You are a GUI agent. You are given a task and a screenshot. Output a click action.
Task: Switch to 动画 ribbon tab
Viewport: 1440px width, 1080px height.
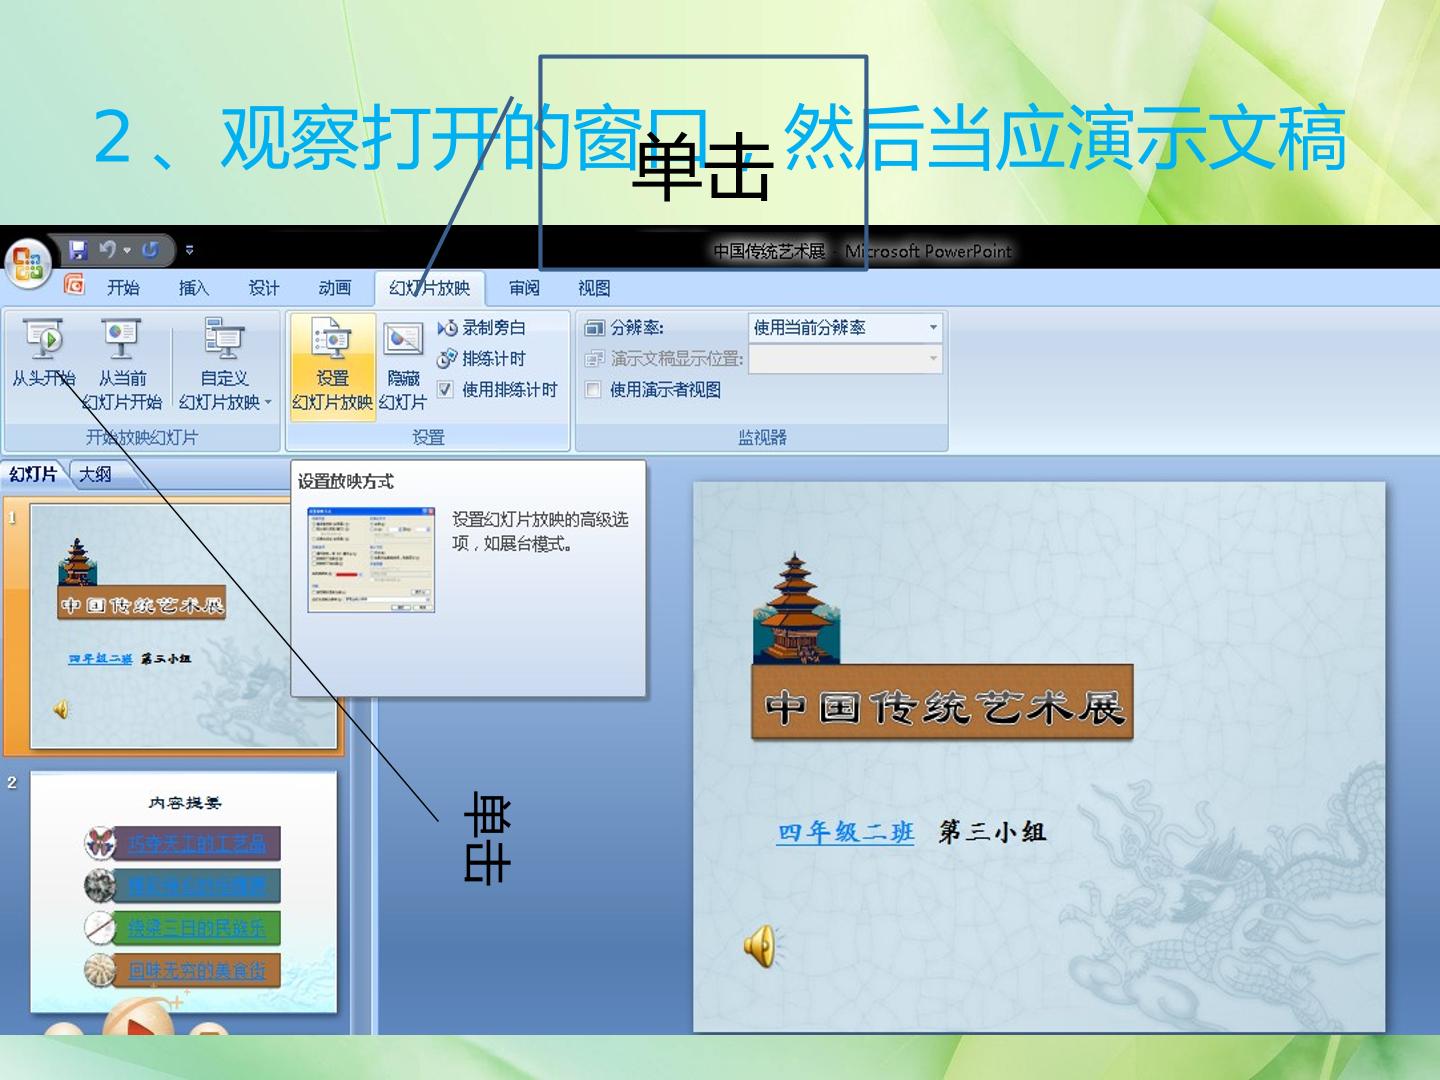334,288
